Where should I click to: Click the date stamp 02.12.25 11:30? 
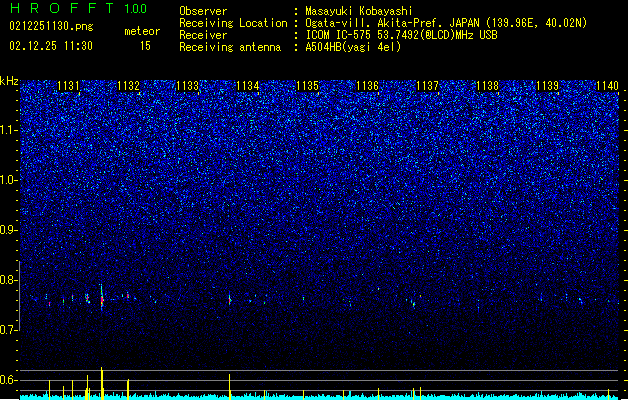click(x=51, y=46)
